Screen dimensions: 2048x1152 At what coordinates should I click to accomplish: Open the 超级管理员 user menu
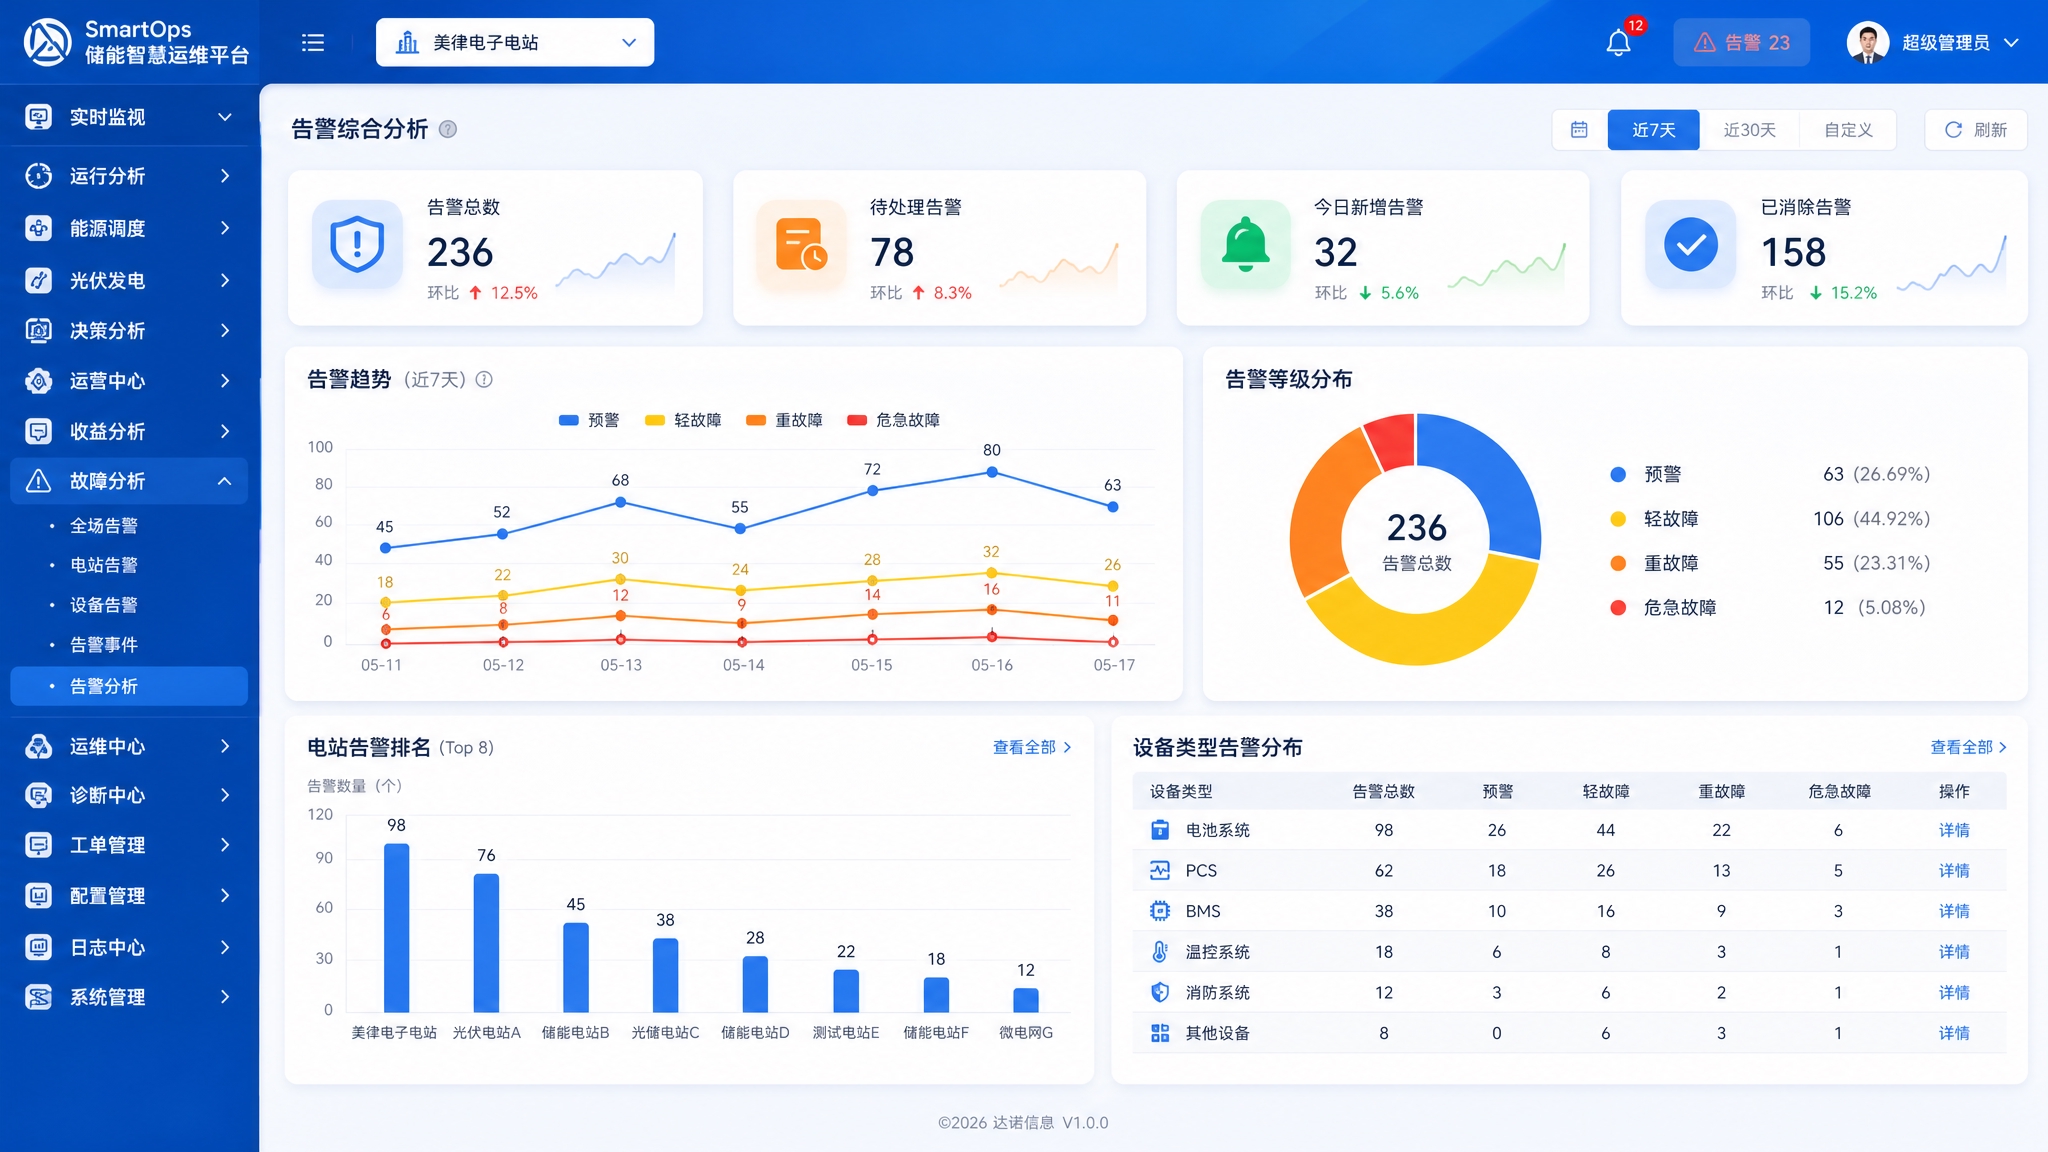(x=1934, y=43)
